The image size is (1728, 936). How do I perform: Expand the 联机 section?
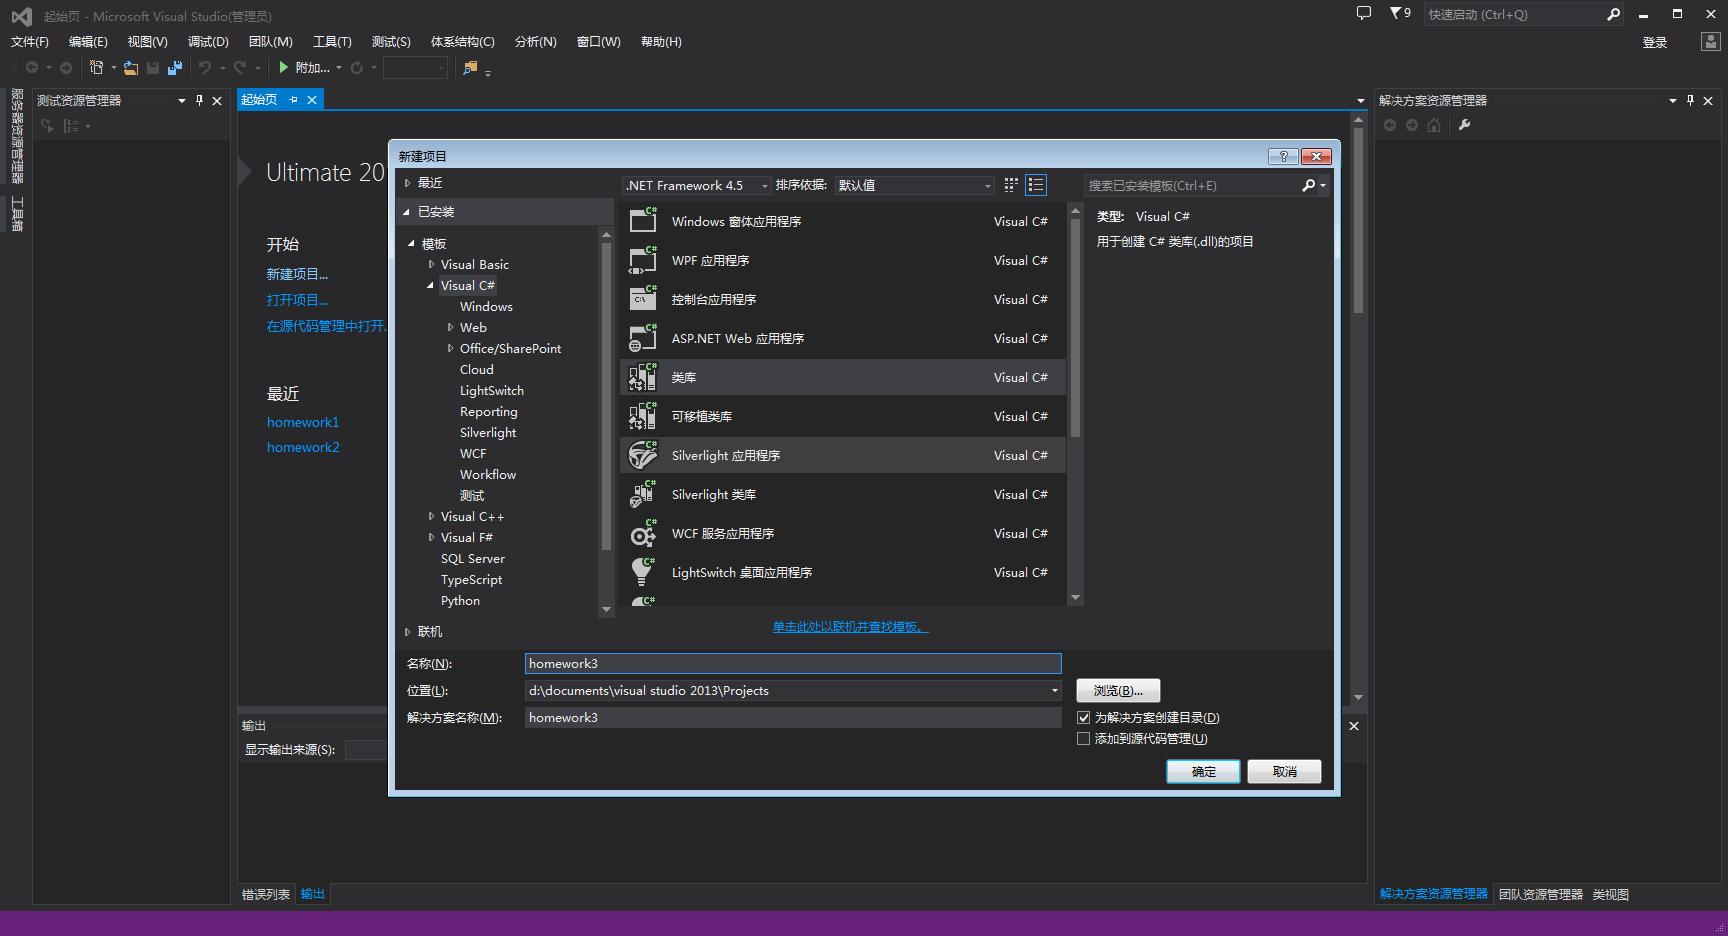coord(408,632)
